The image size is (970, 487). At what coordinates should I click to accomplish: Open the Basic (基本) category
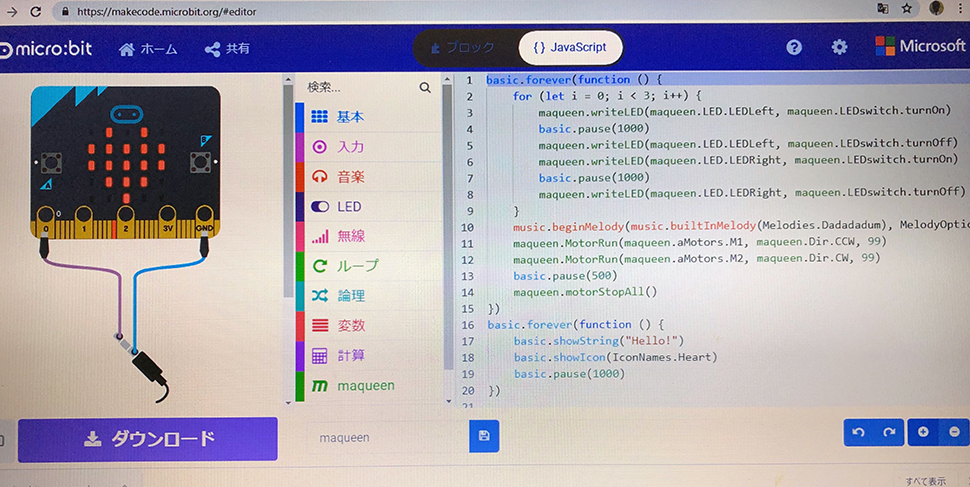(368, 117)
